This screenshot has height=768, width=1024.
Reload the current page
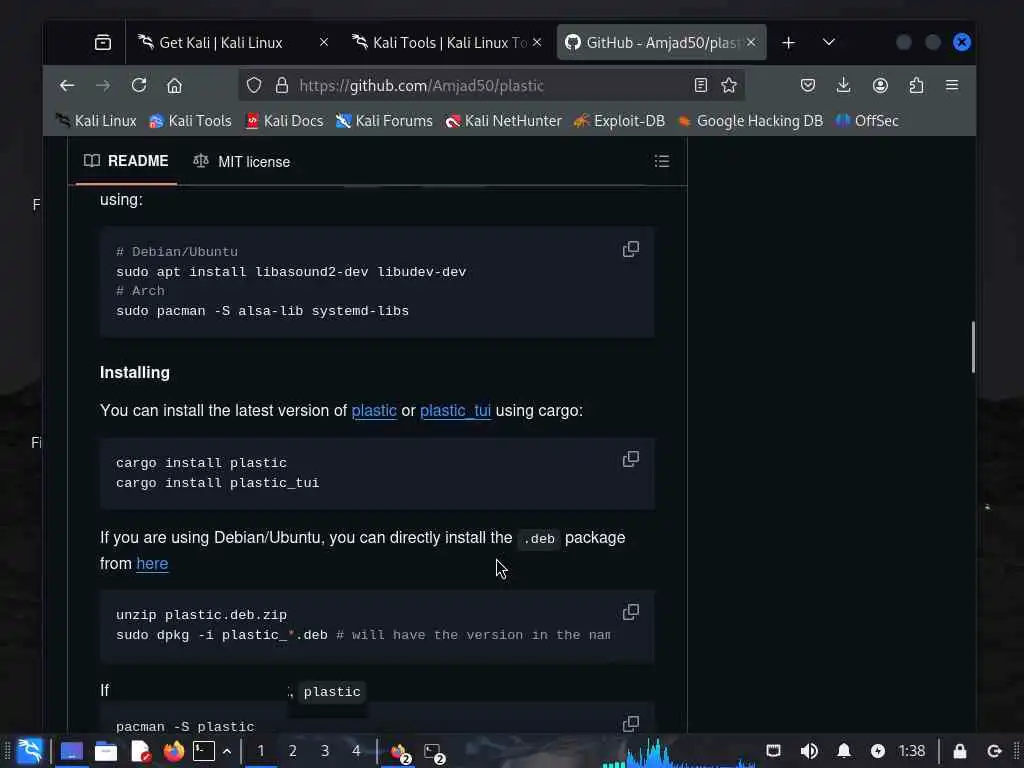click(138, 86)
